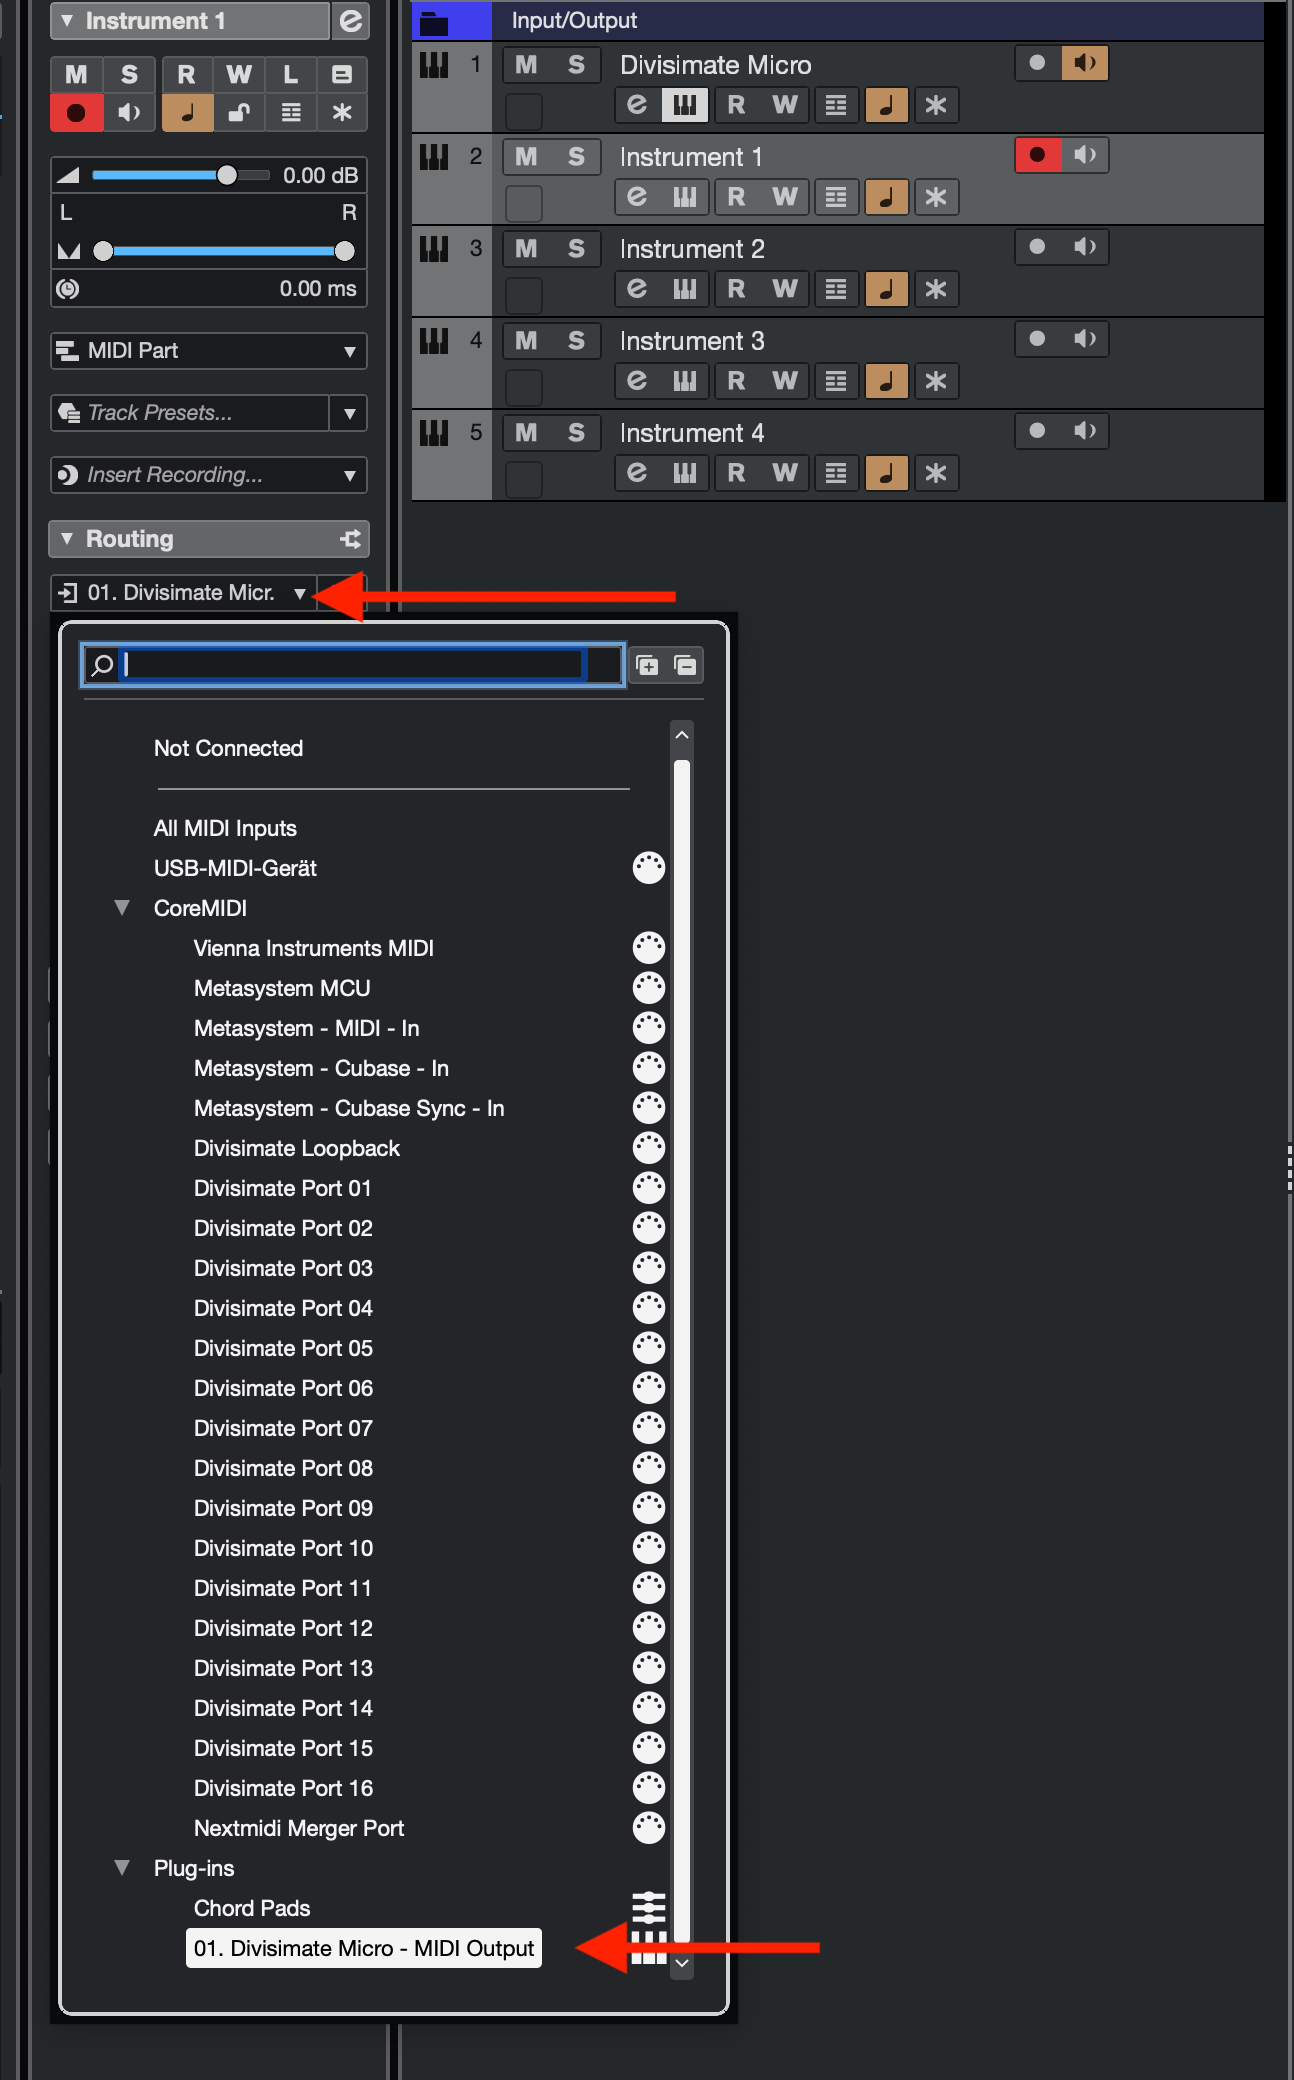Collapse the CoreMIDI group
Image resolution: width=1294 pixels, height=2080 pixels.
(x=122, y=908)
